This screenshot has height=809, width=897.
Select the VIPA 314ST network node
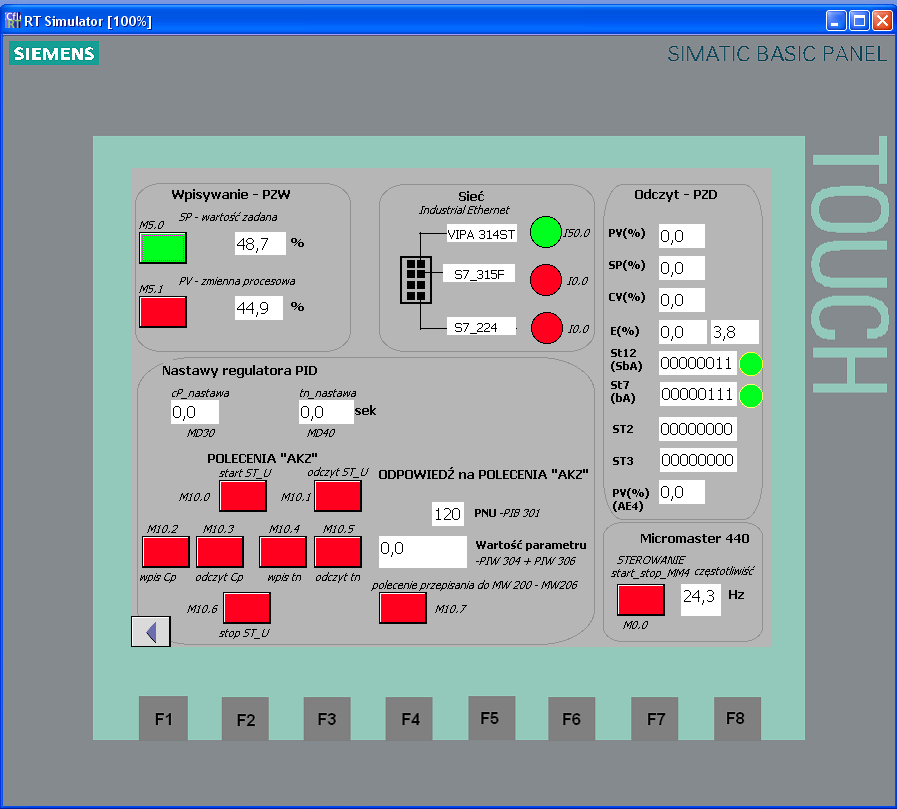482,233
